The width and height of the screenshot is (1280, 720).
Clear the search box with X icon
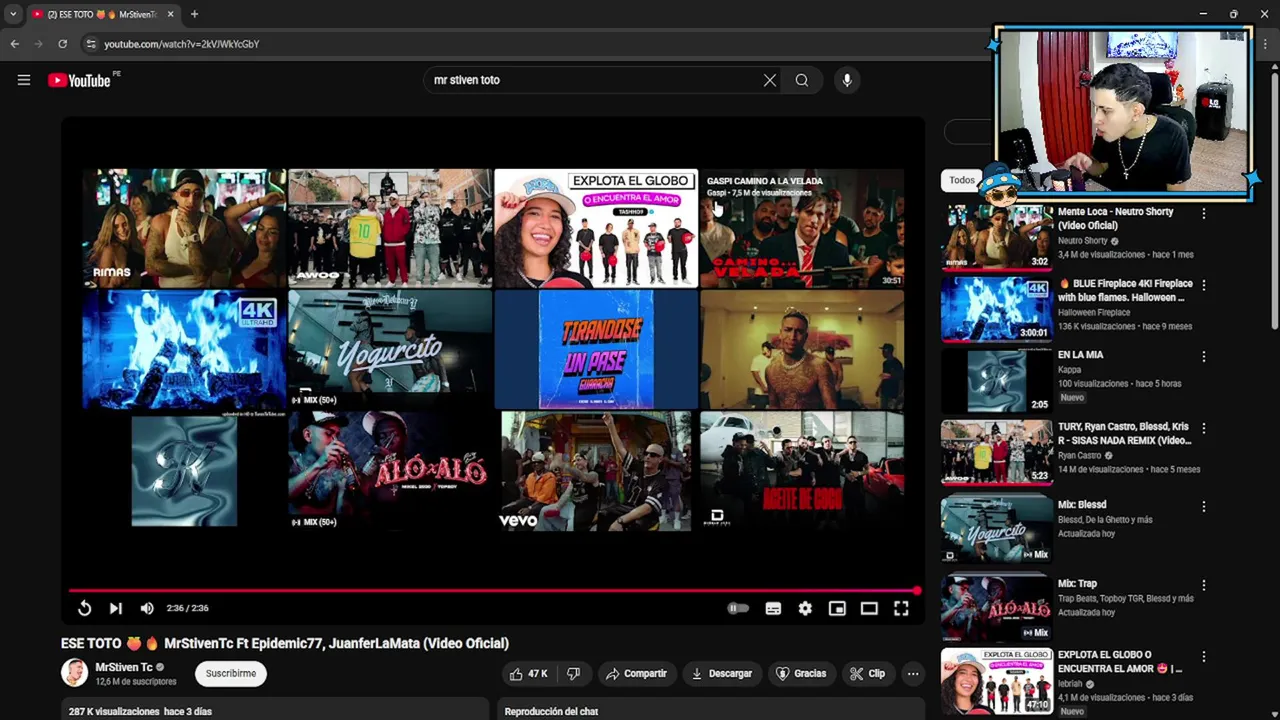[770, 80]
